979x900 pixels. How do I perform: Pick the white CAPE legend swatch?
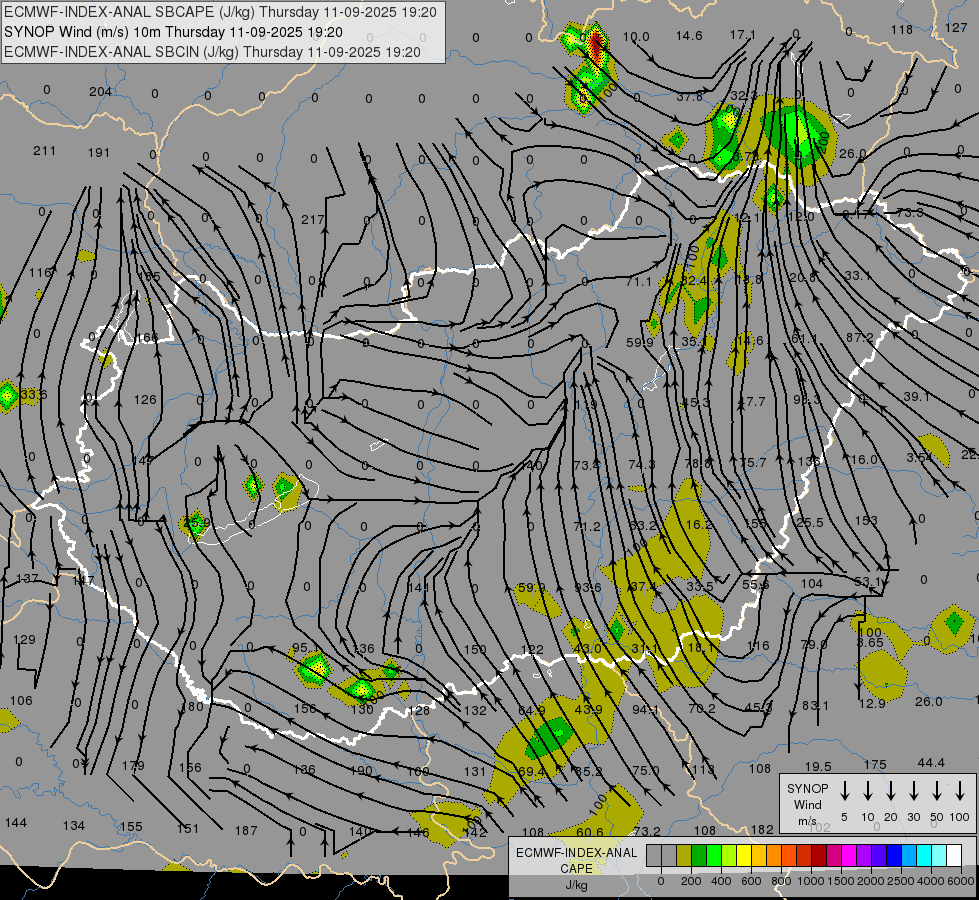tap(953, 856)
